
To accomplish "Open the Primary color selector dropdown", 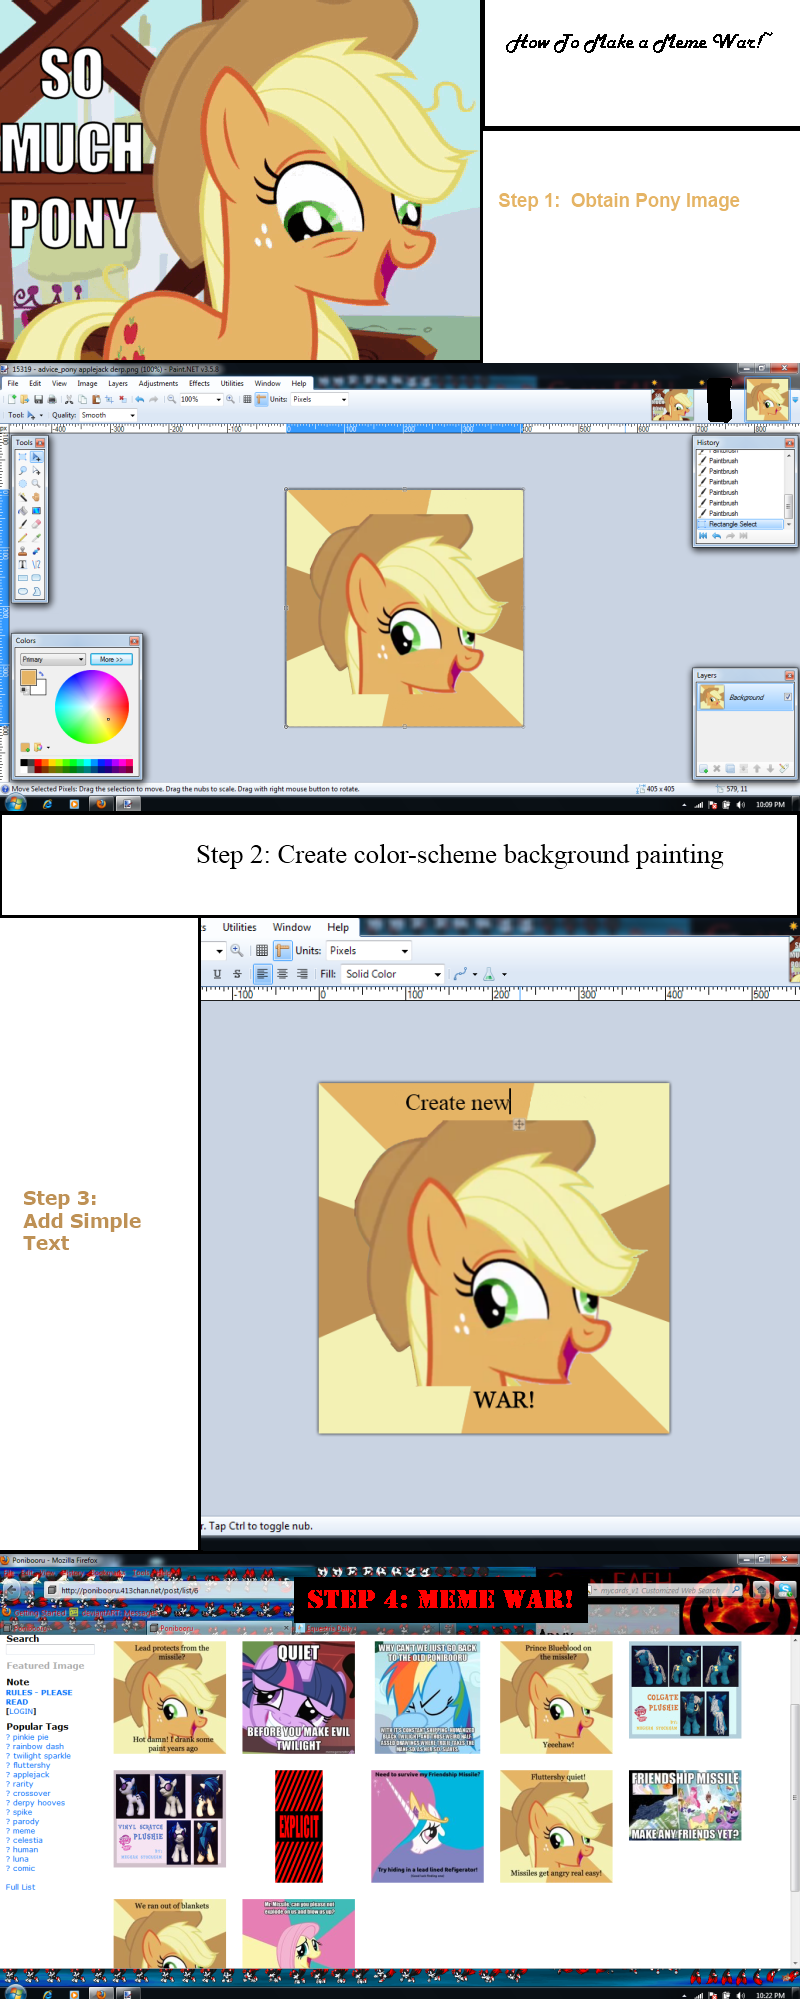I will pos(53,659).
